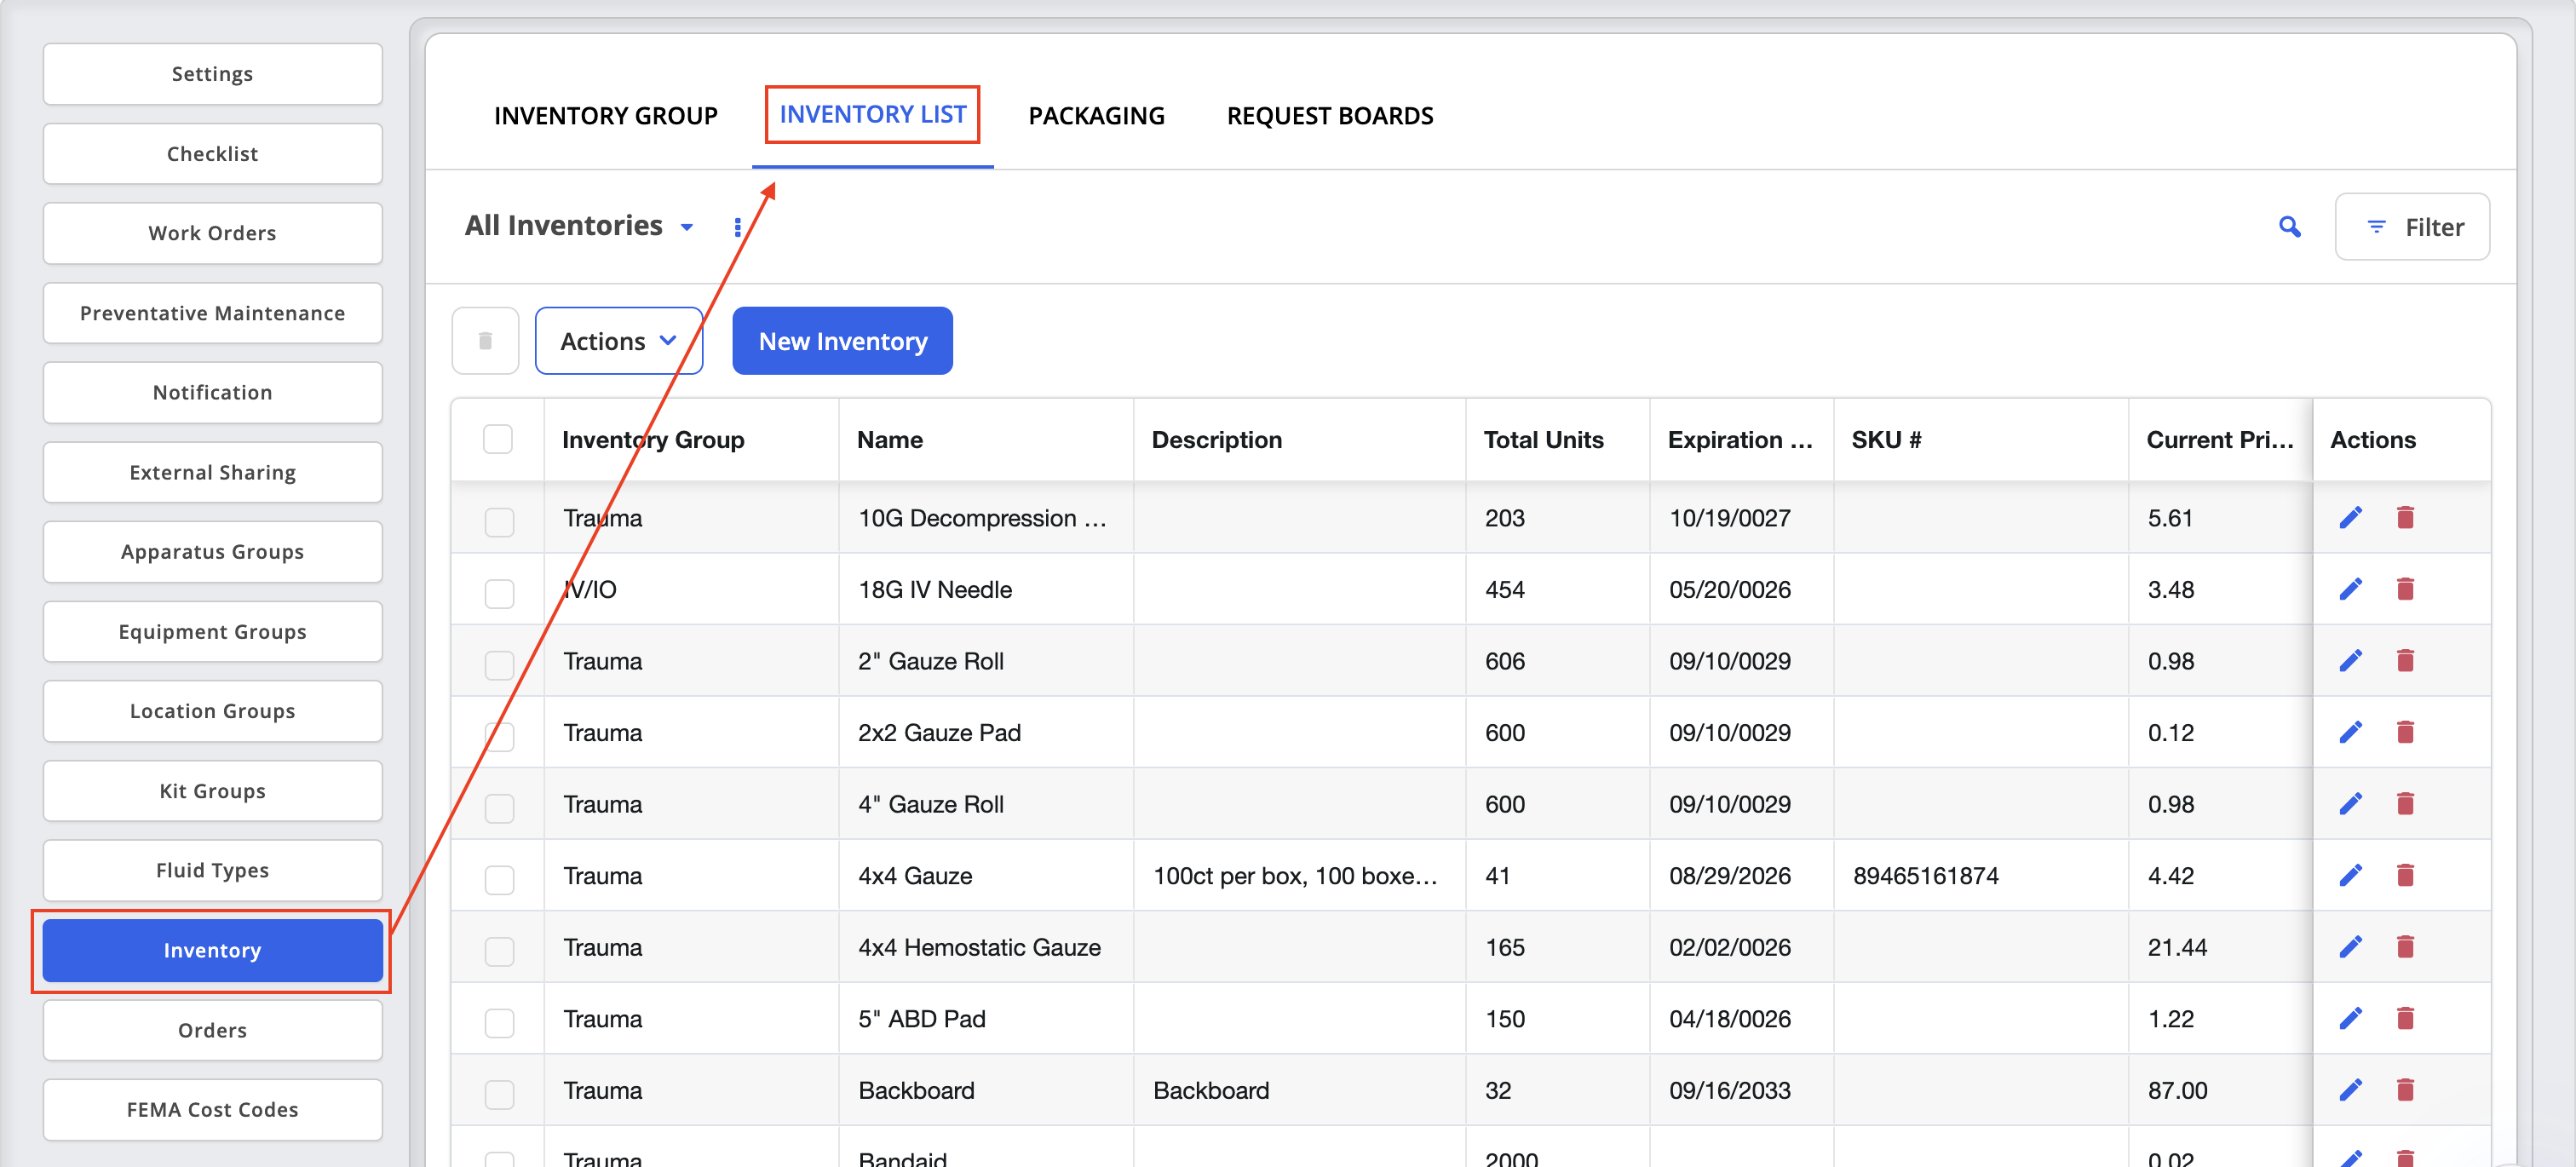Switch to the Inventory Group tab
Viewport: 2576px width, 1167px height.
coord(605,116)
